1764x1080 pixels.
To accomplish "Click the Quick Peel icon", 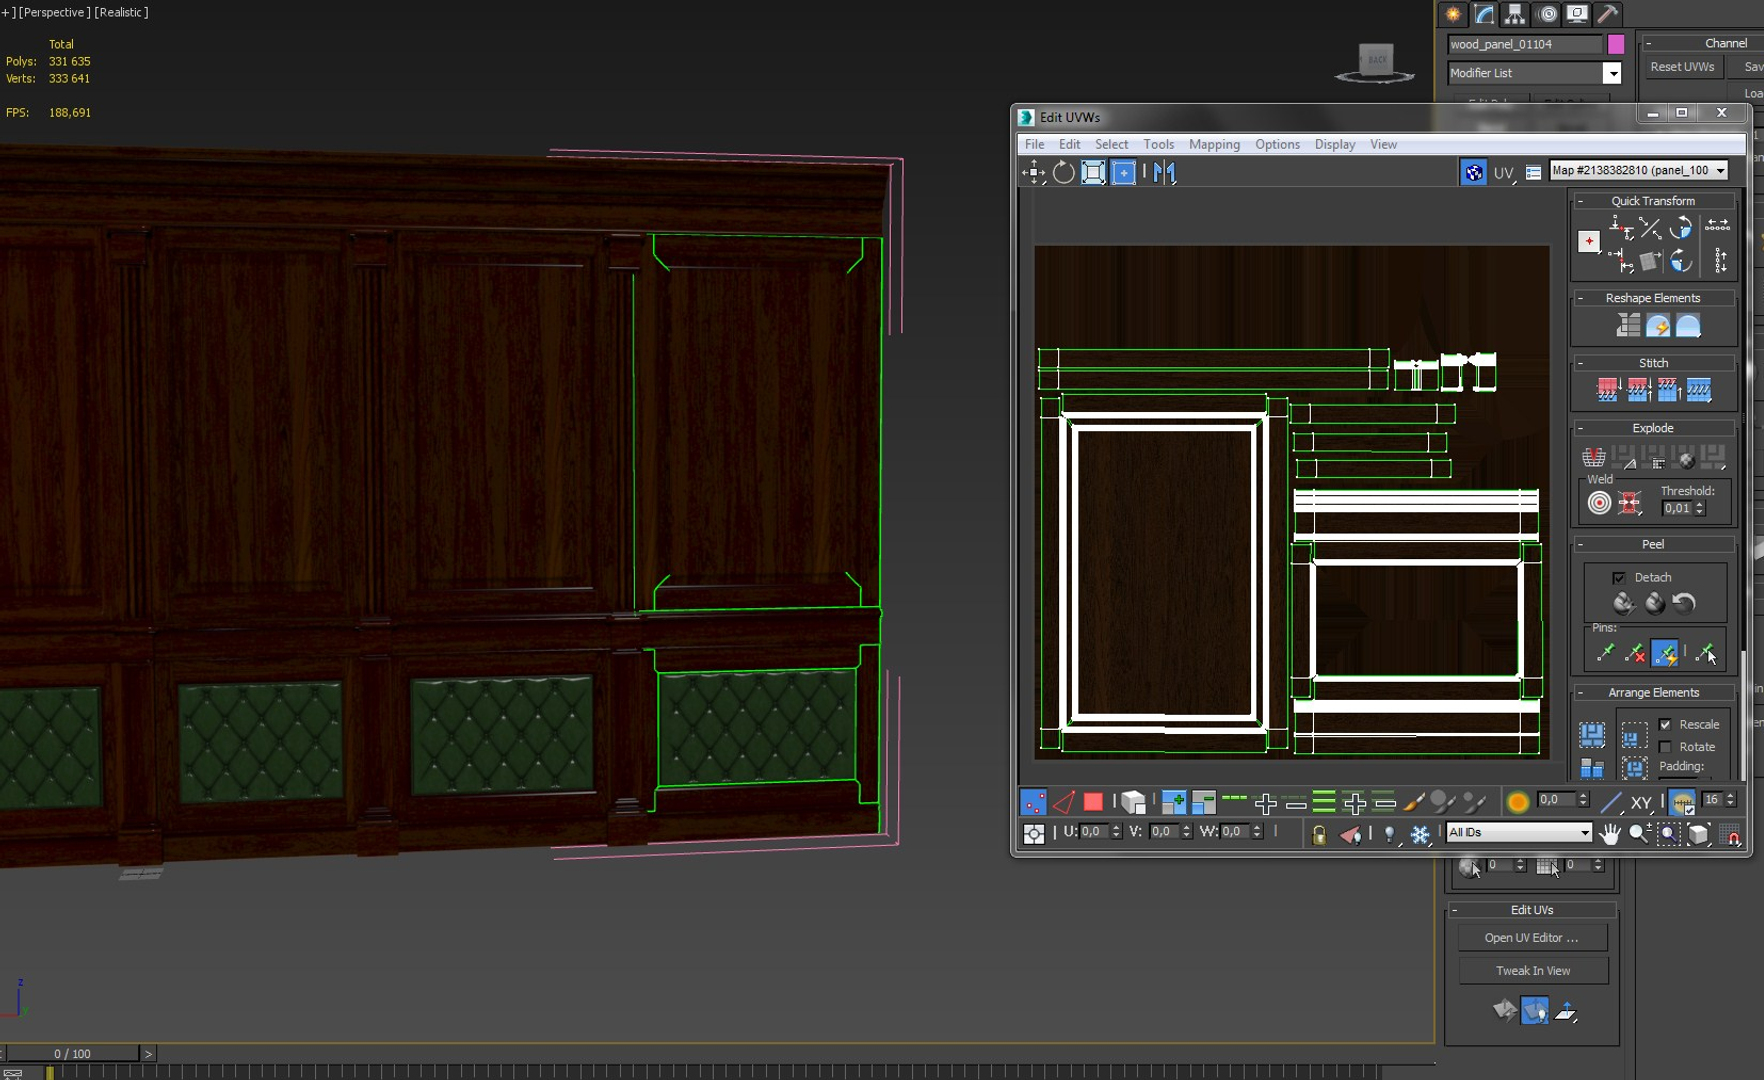I will pos(1623,602).
